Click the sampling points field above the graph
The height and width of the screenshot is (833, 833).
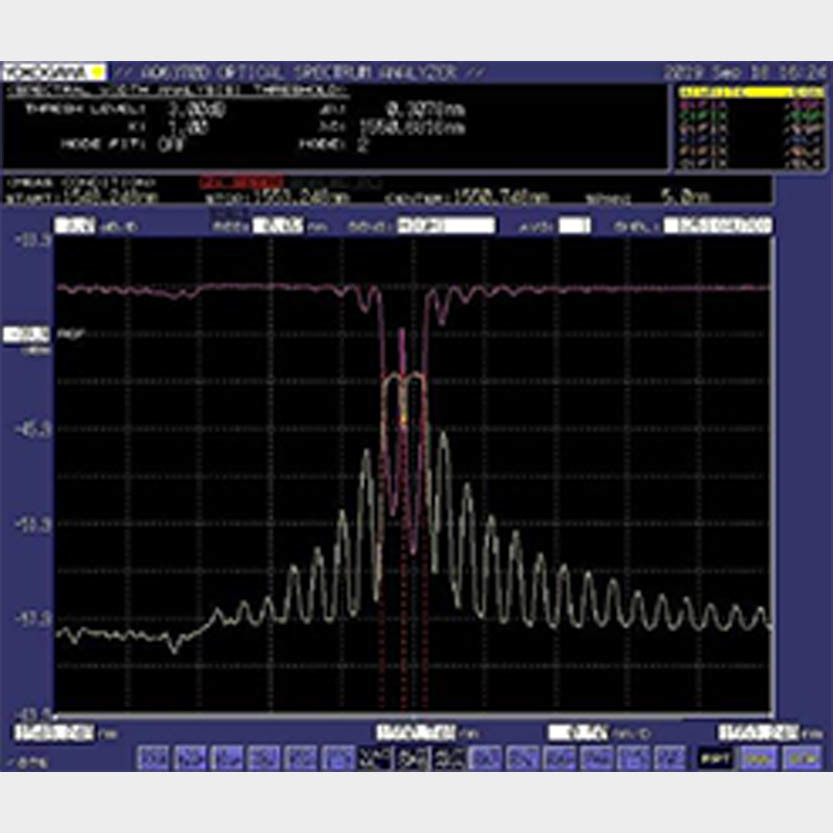tap(720, 226)
